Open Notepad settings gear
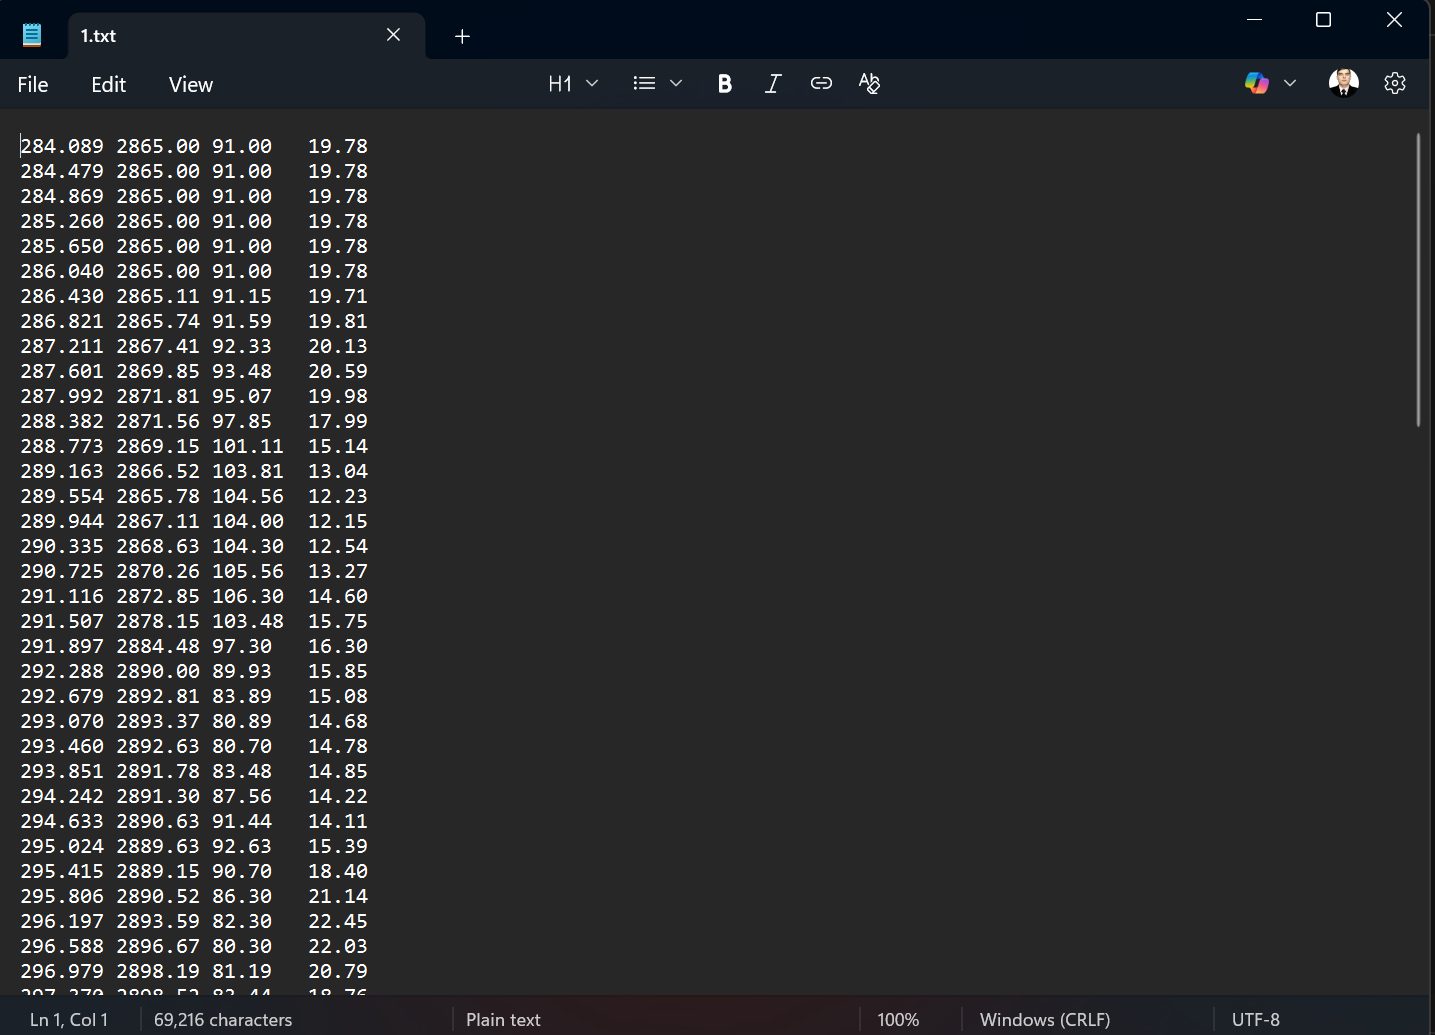This screenshot has width=1435, height=1035. tap(1395, 84)
